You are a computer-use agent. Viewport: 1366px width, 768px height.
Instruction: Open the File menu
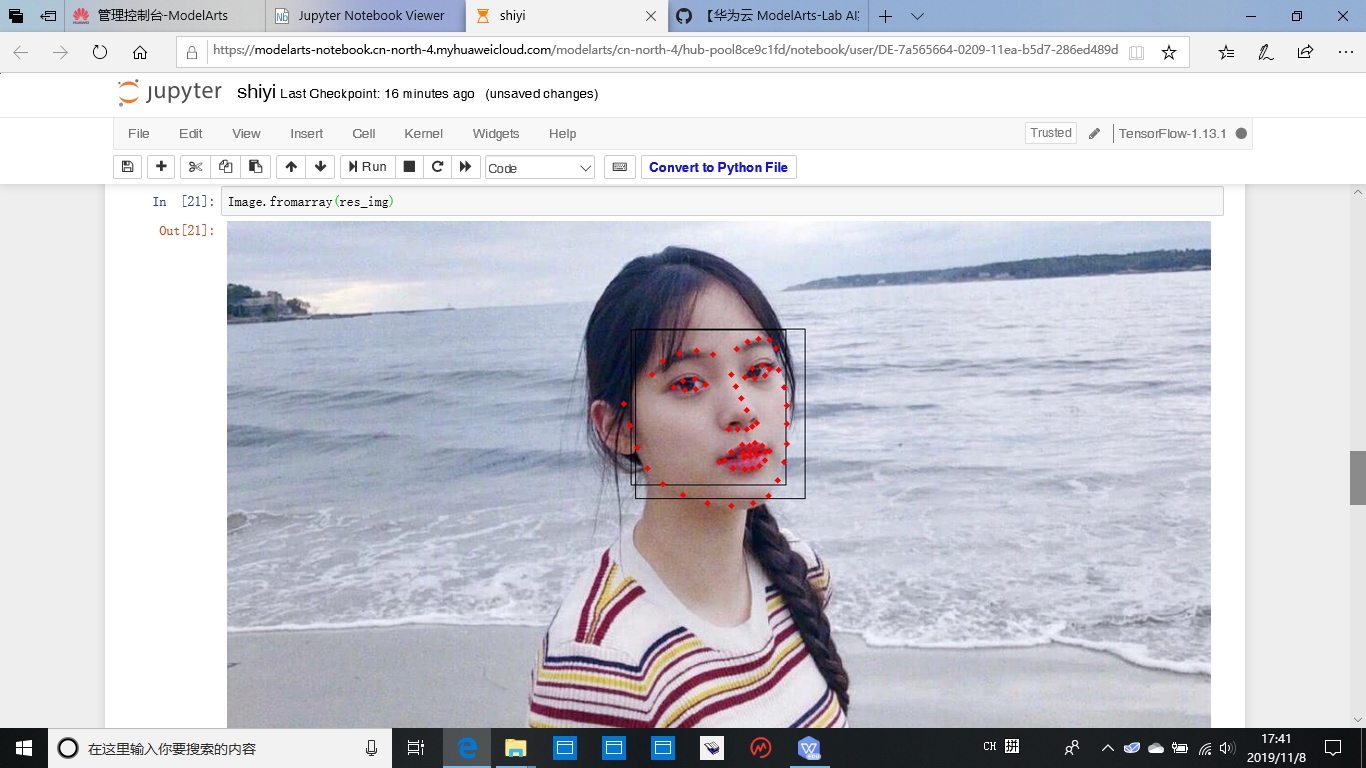[139, 133]
